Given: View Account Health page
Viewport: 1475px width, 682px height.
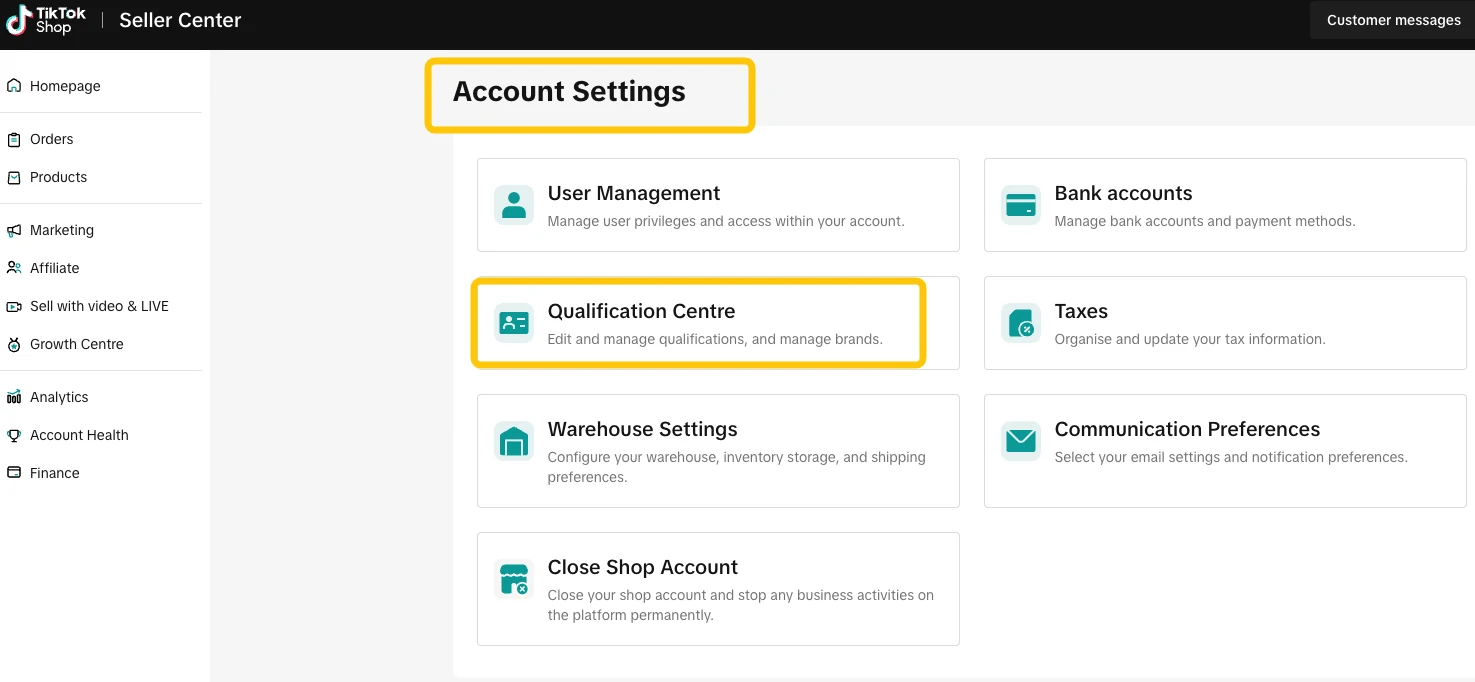Looking at the screenshot, I should (79, 435).
